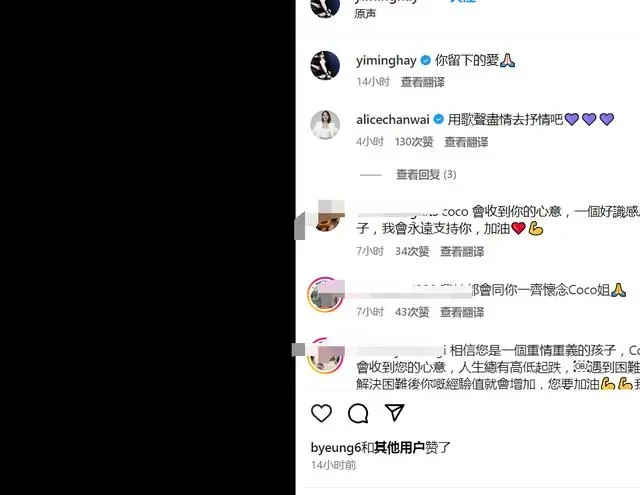View the 130次赞 likes on alicechanwai's comment
The height and width of the screenshot is (495, 640).
pyautogui.click(x=414, y=142)
